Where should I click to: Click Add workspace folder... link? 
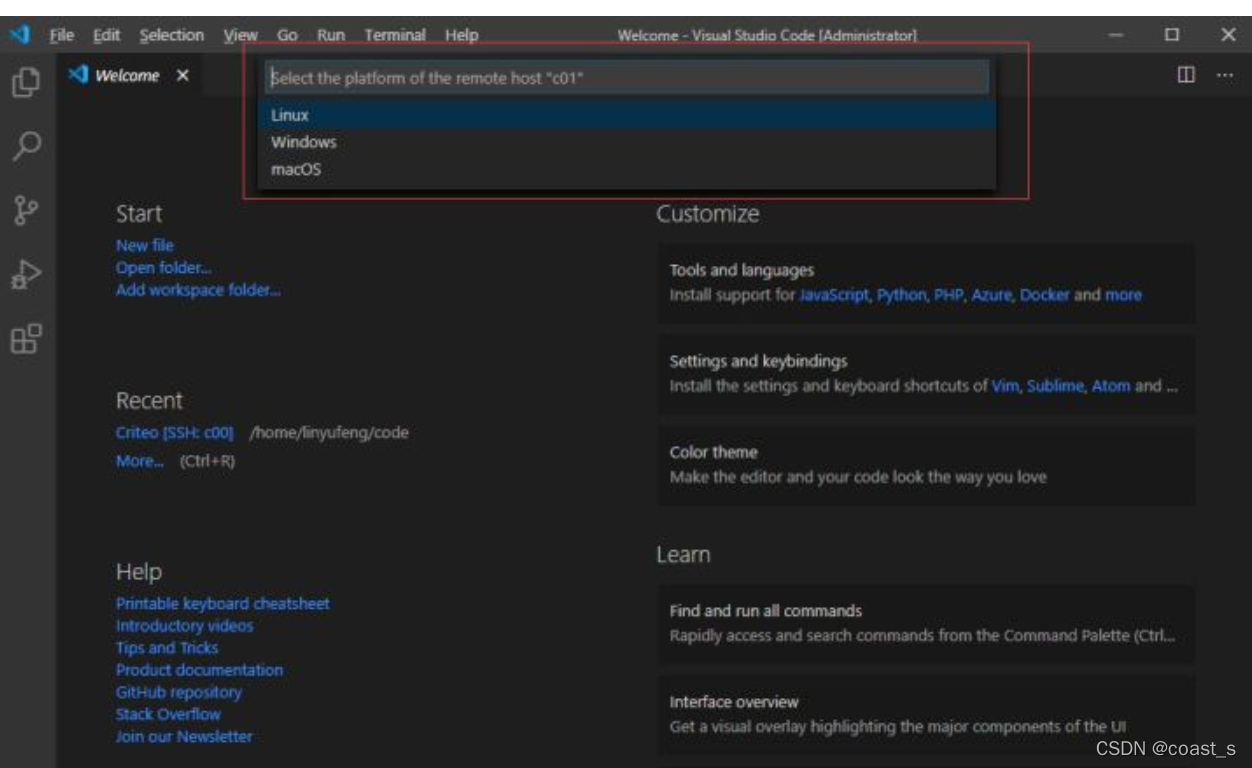point(198,290)
